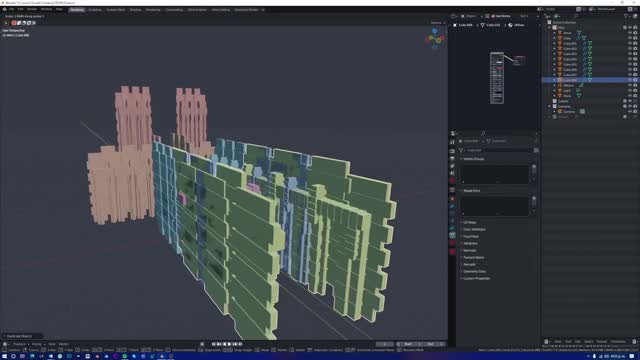Toggle the eye icon of the Camera row
Screen dimensions: 640x360
pos(630,111)
